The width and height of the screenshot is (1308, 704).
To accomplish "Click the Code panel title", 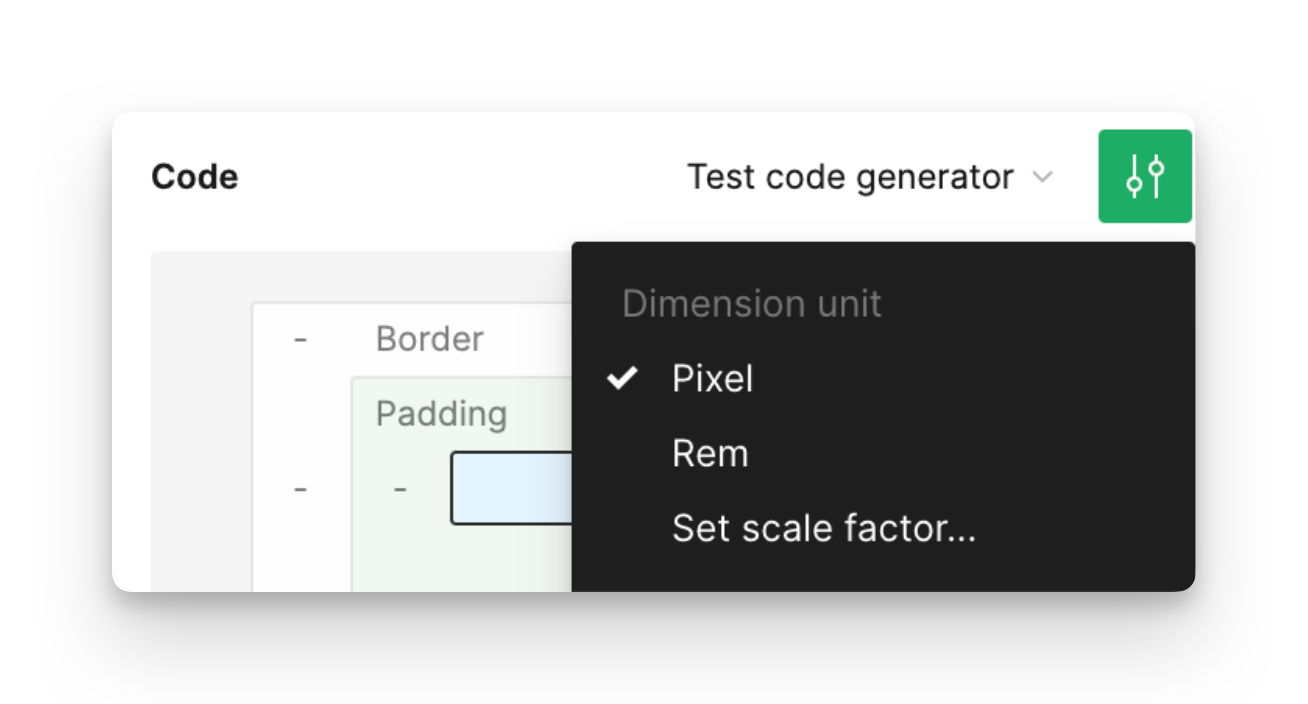I will coord(195,177).
